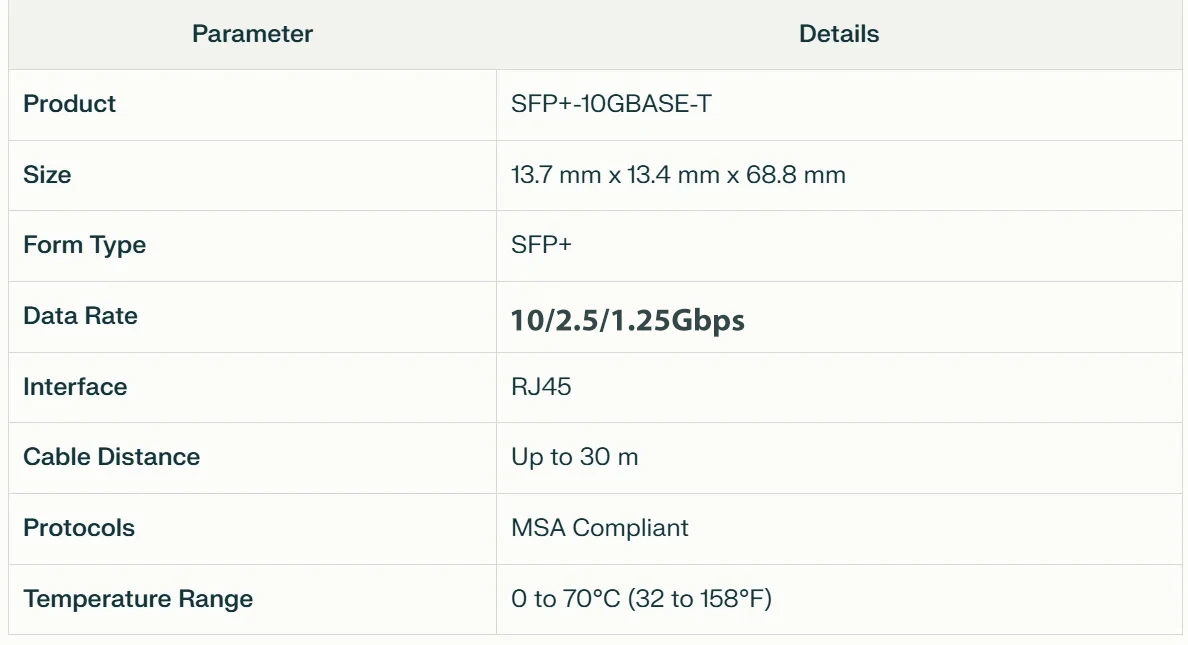Click the 32 to 158°F Fahrenheit text

click(x=703, y=599)
